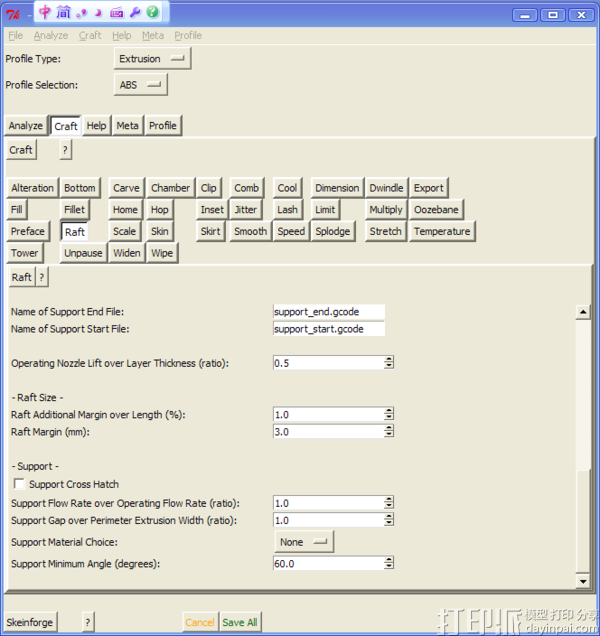This screenshot has height=636, width=600.
Task: Click the question mark button beside Raft
Action: pyautogui.click(x=42, y=277)
